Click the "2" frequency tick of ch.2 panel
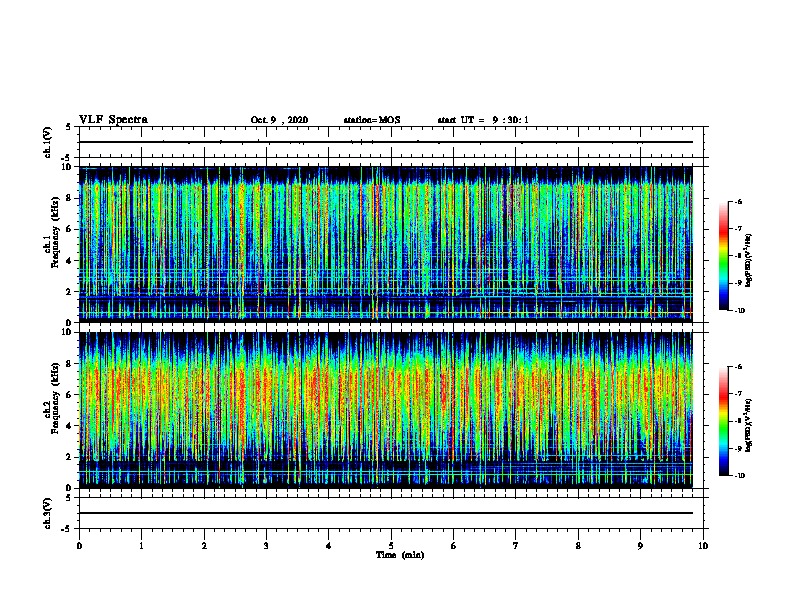 click(69, 457)
